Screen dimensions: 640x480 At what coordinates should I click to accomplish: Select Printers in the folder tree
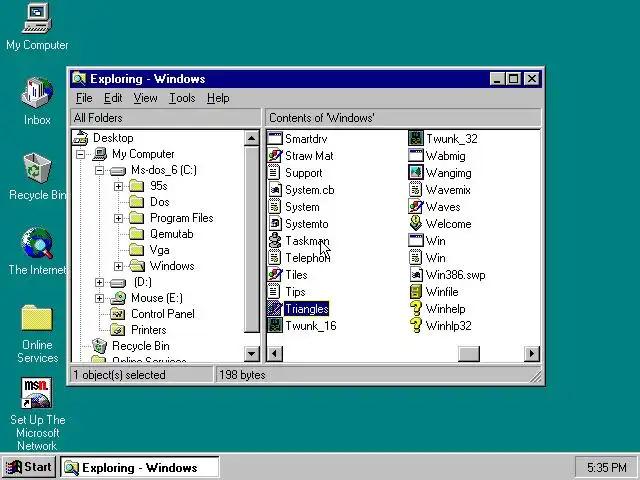point(149,330)
